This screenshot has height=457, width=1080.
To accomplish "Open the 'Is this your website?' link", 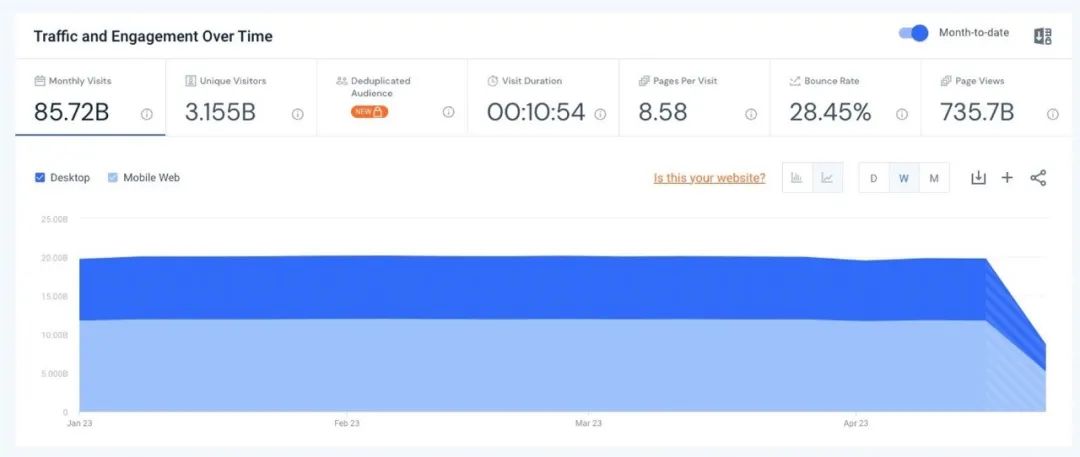I will click(x=709, y=178).
